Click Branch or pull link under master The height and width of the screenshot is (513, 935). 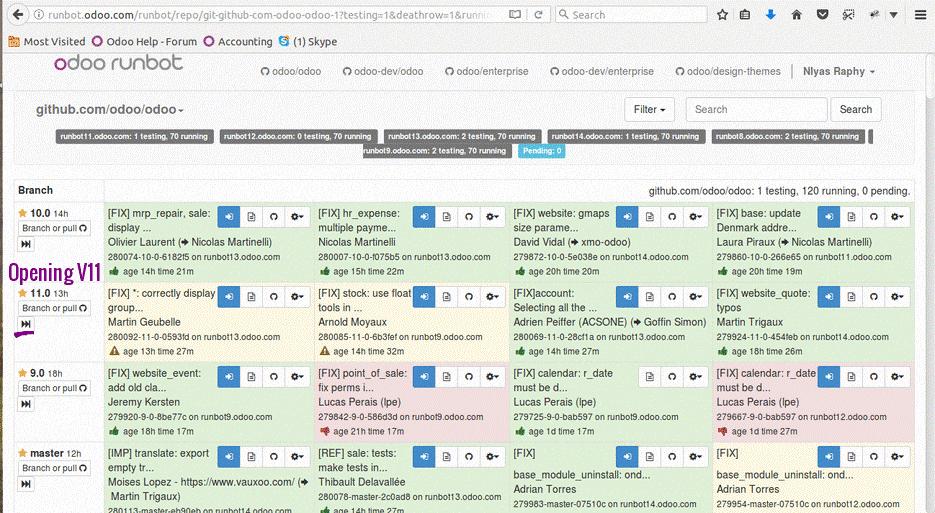click(x=54, y=468)
